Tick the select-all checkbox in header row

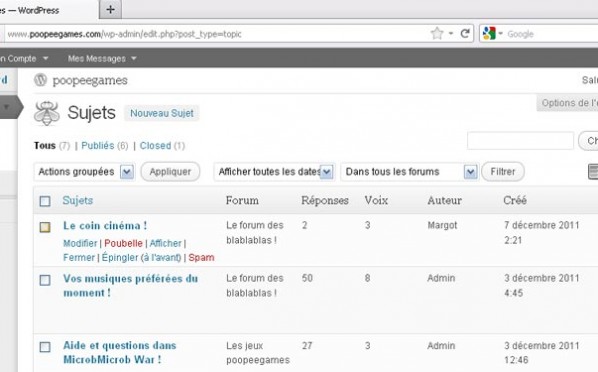click(x=45, y=201)
